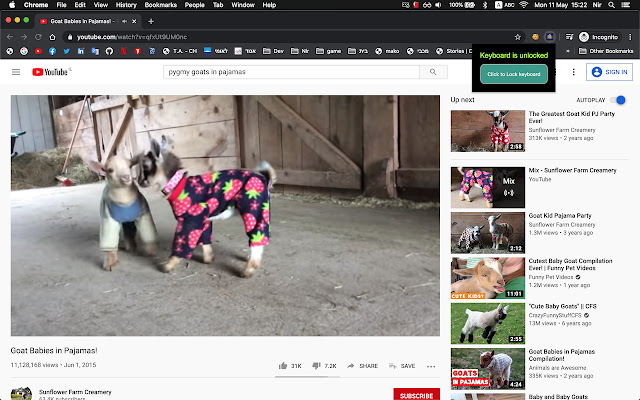Open the Nir bookmarks folder

pos(300,51)
